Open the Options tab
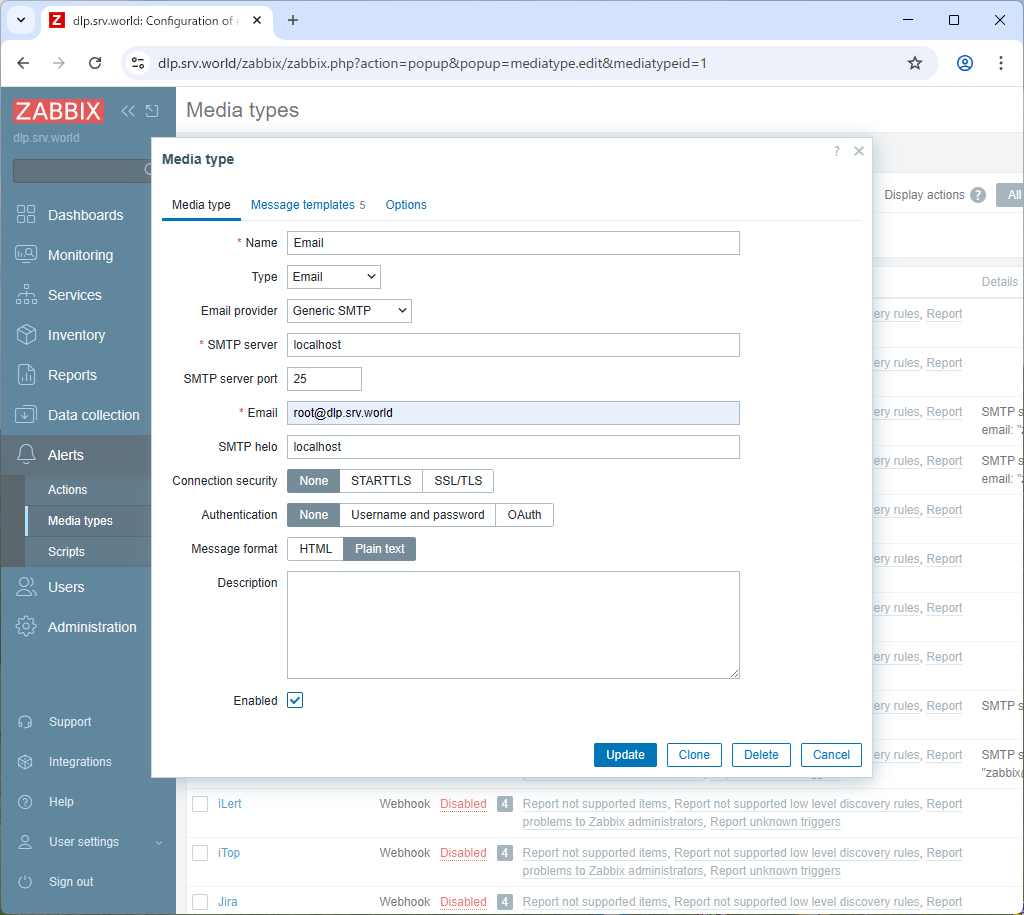1024x915 pixels. pos(406,205)
